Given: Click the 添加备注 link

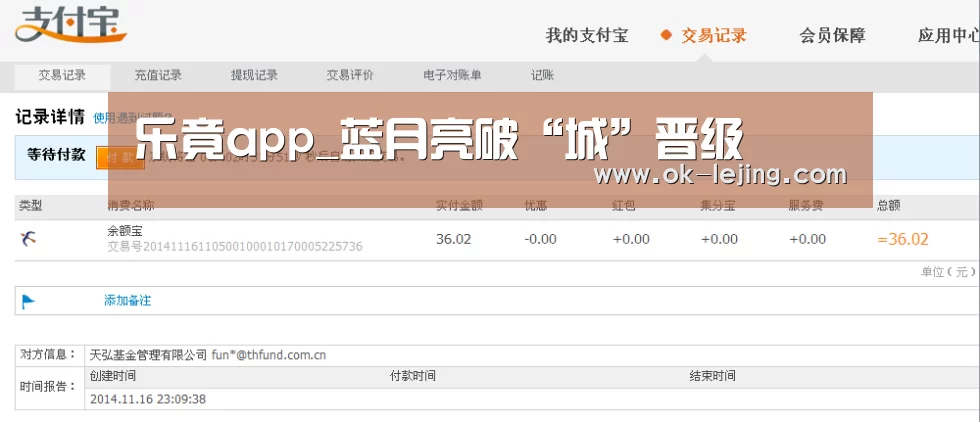Looking at the screenshot, I should coord(128,301).
